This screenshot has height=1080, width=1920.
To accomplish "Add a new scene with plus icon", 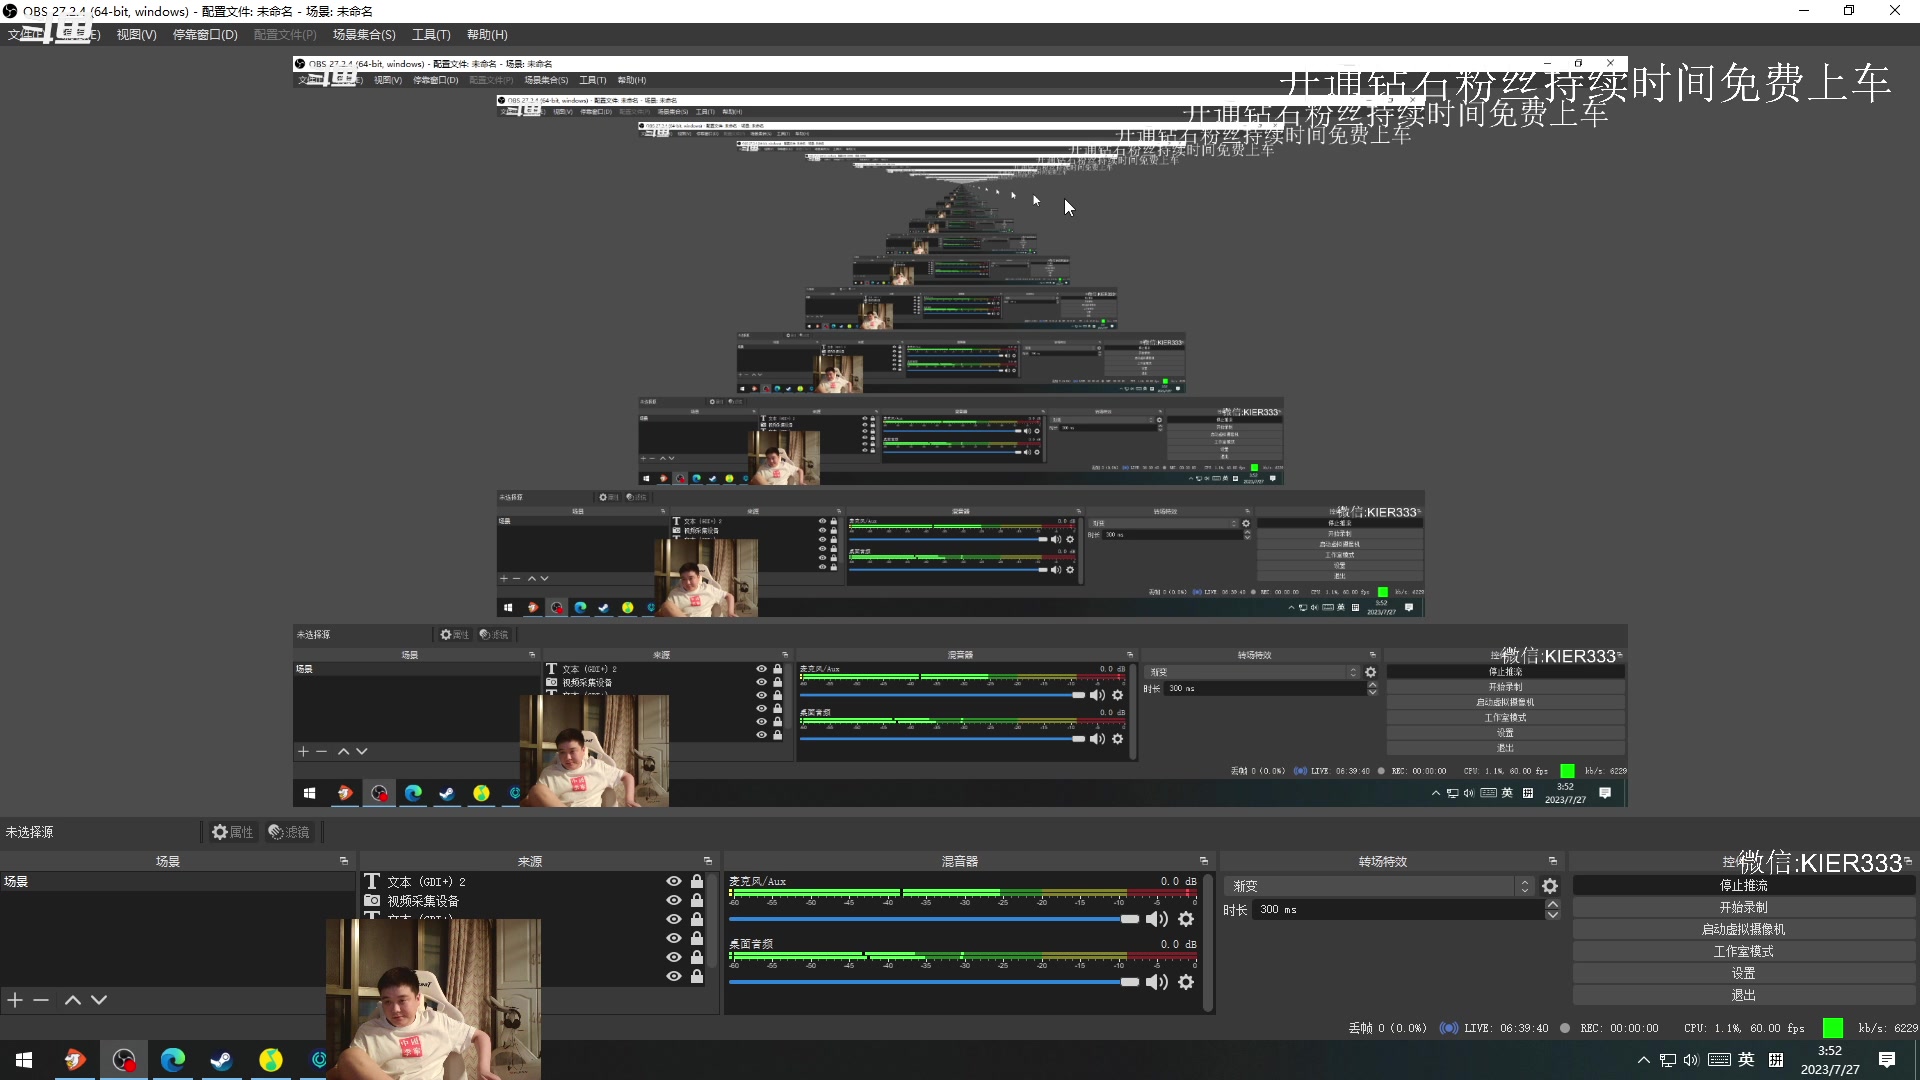I will coord(15,1000).
